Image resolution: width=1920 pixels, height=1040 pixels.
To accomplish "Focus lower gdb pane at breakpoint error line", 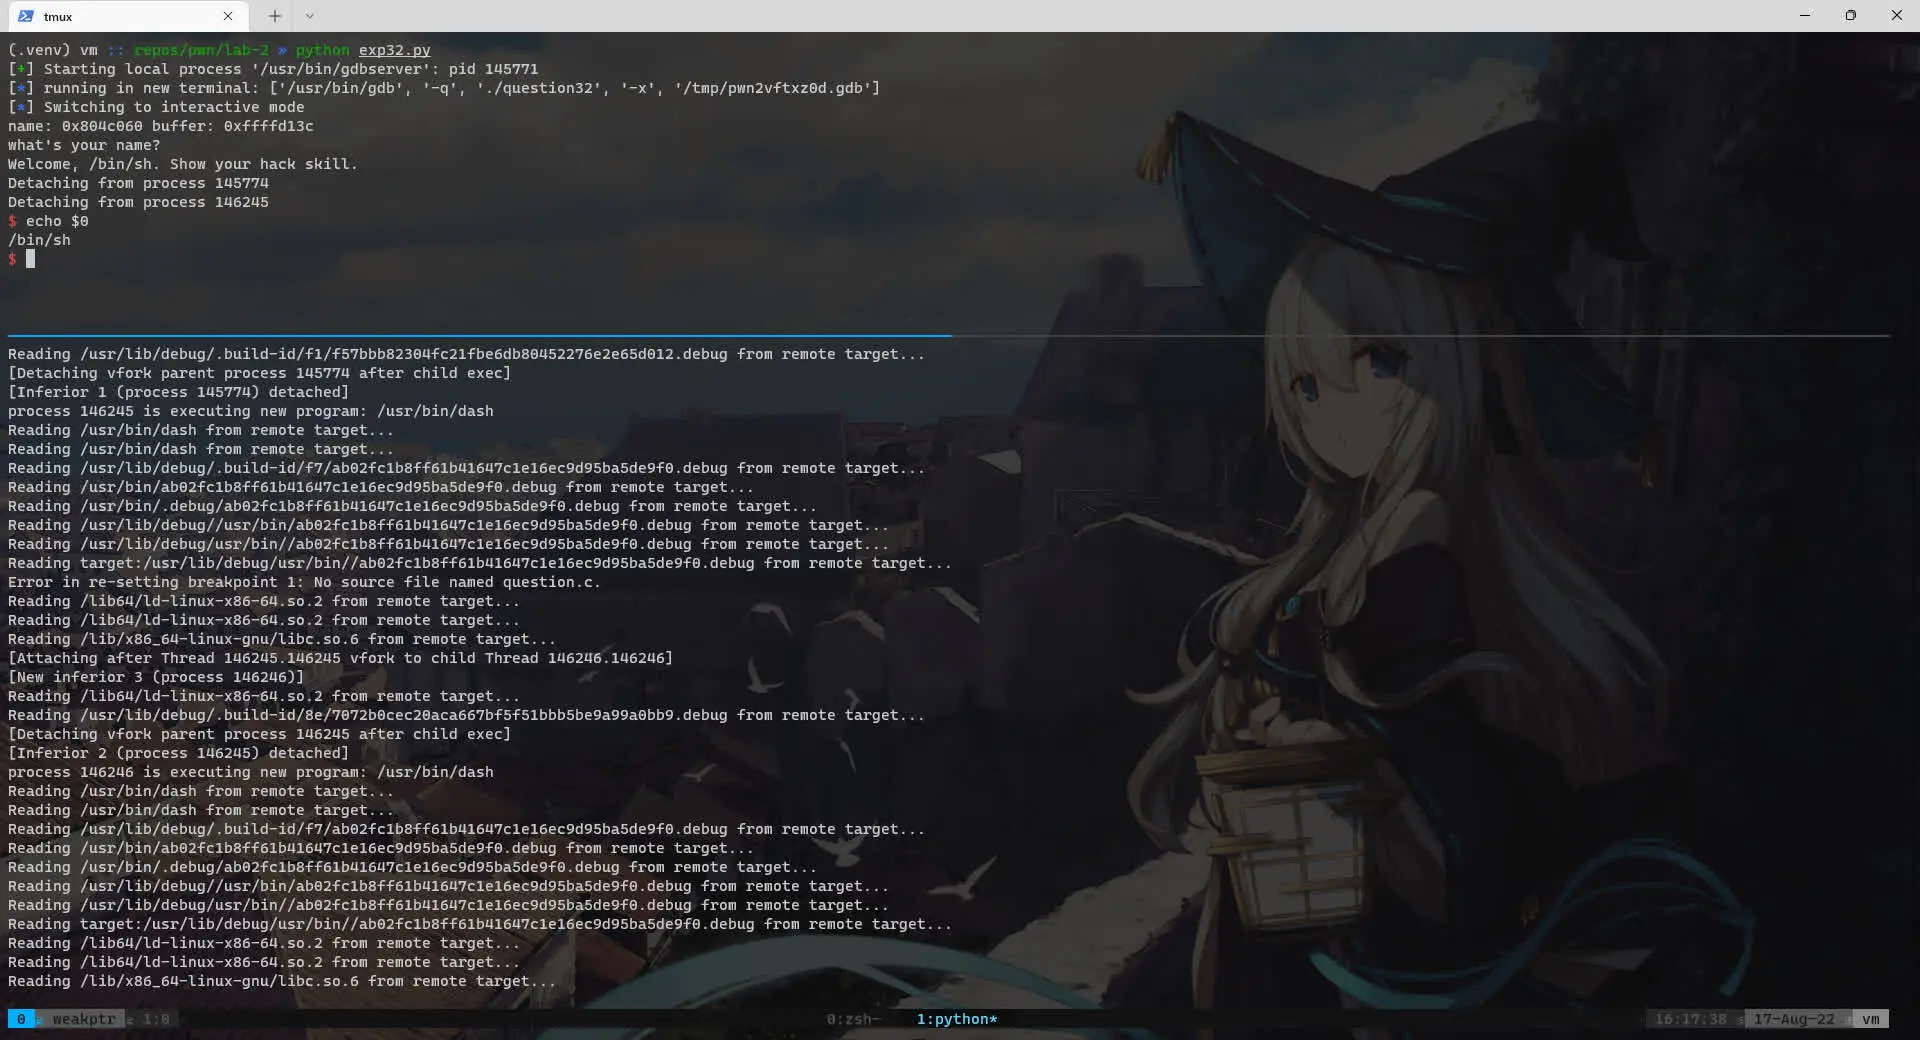I will pyautogui.click(x=304, y=582).
